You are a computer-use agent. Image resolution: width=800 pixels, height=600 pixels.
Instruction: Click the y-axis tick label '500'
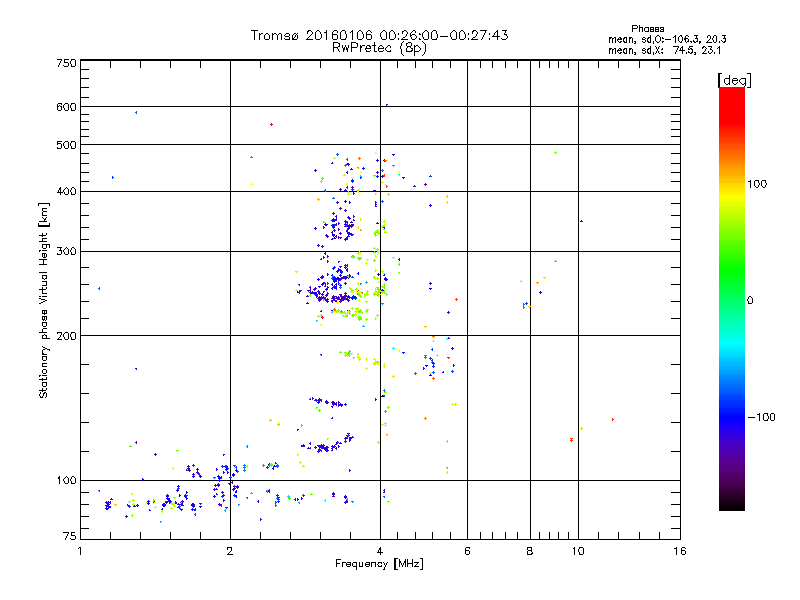66,145
